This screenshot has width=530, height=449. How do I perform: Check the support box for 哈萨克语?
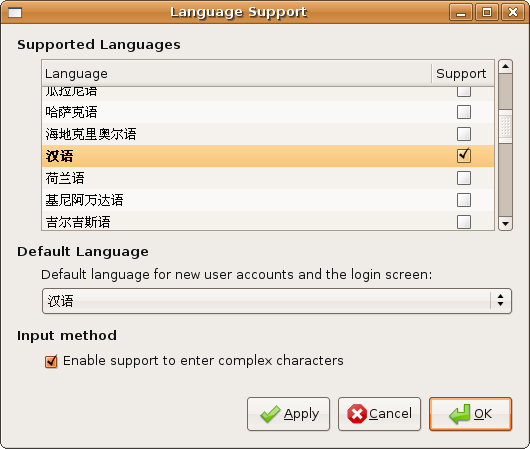click(464, 112)
